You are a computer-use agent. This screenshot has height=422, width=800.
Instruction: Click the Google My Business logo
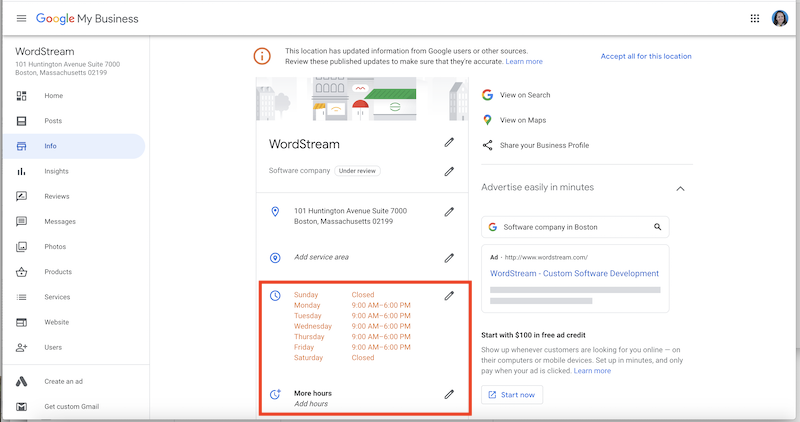(x=87, y=19)
